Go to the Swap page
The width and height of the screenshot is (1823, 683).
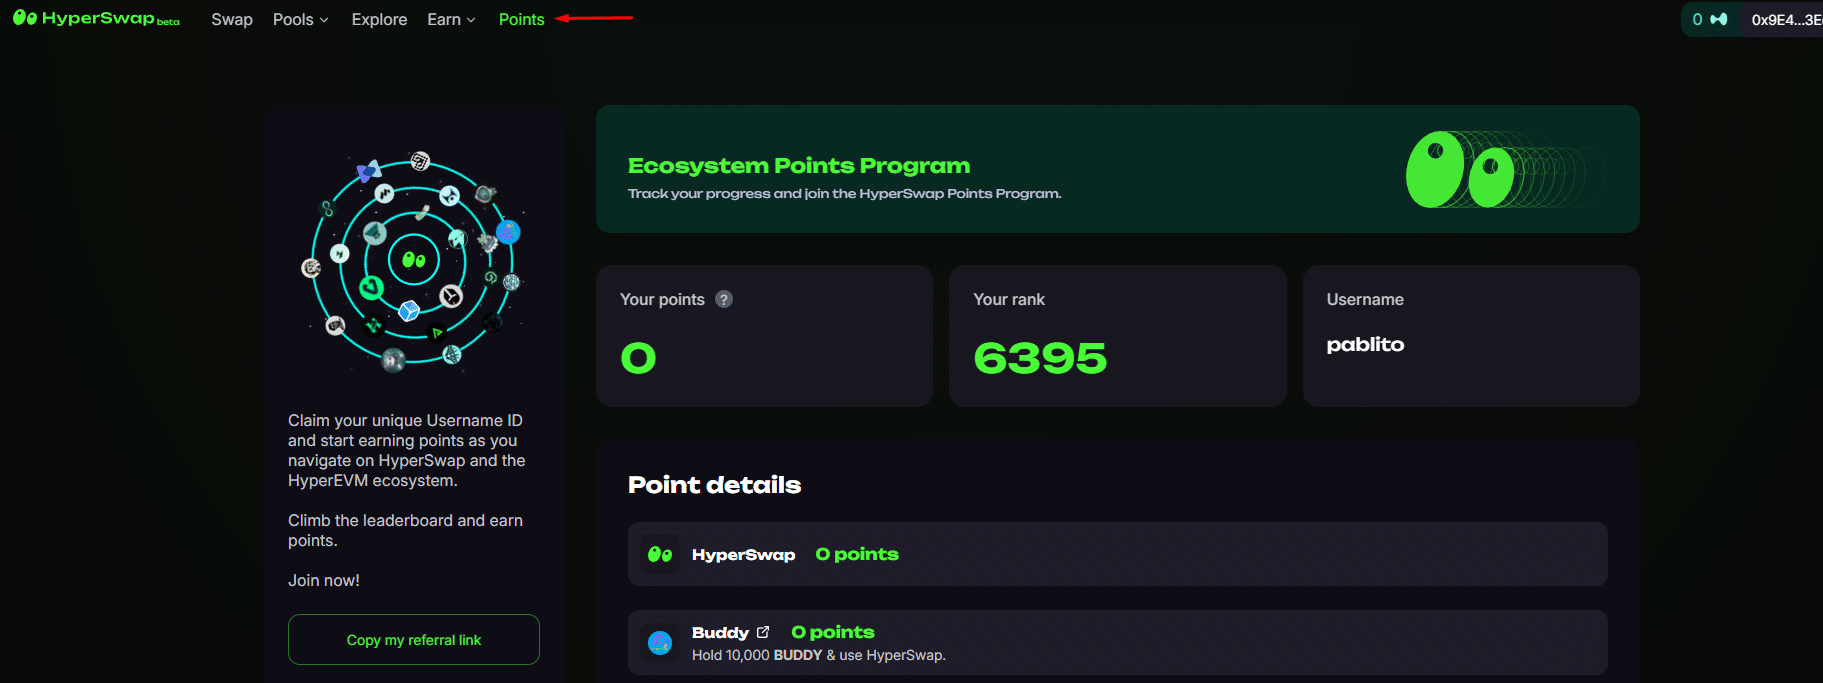[231, 19]
